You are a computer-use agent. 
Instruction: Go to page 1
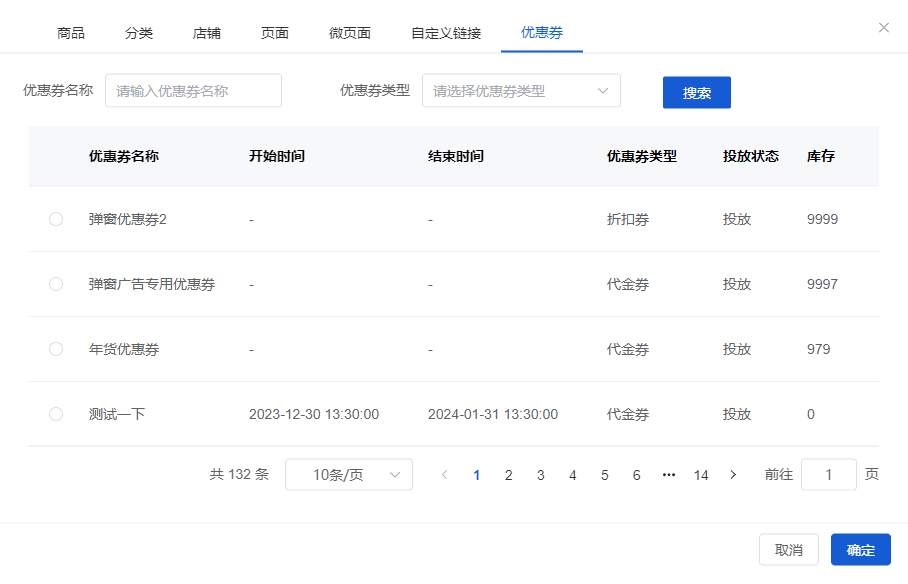[x=477, y=475]
